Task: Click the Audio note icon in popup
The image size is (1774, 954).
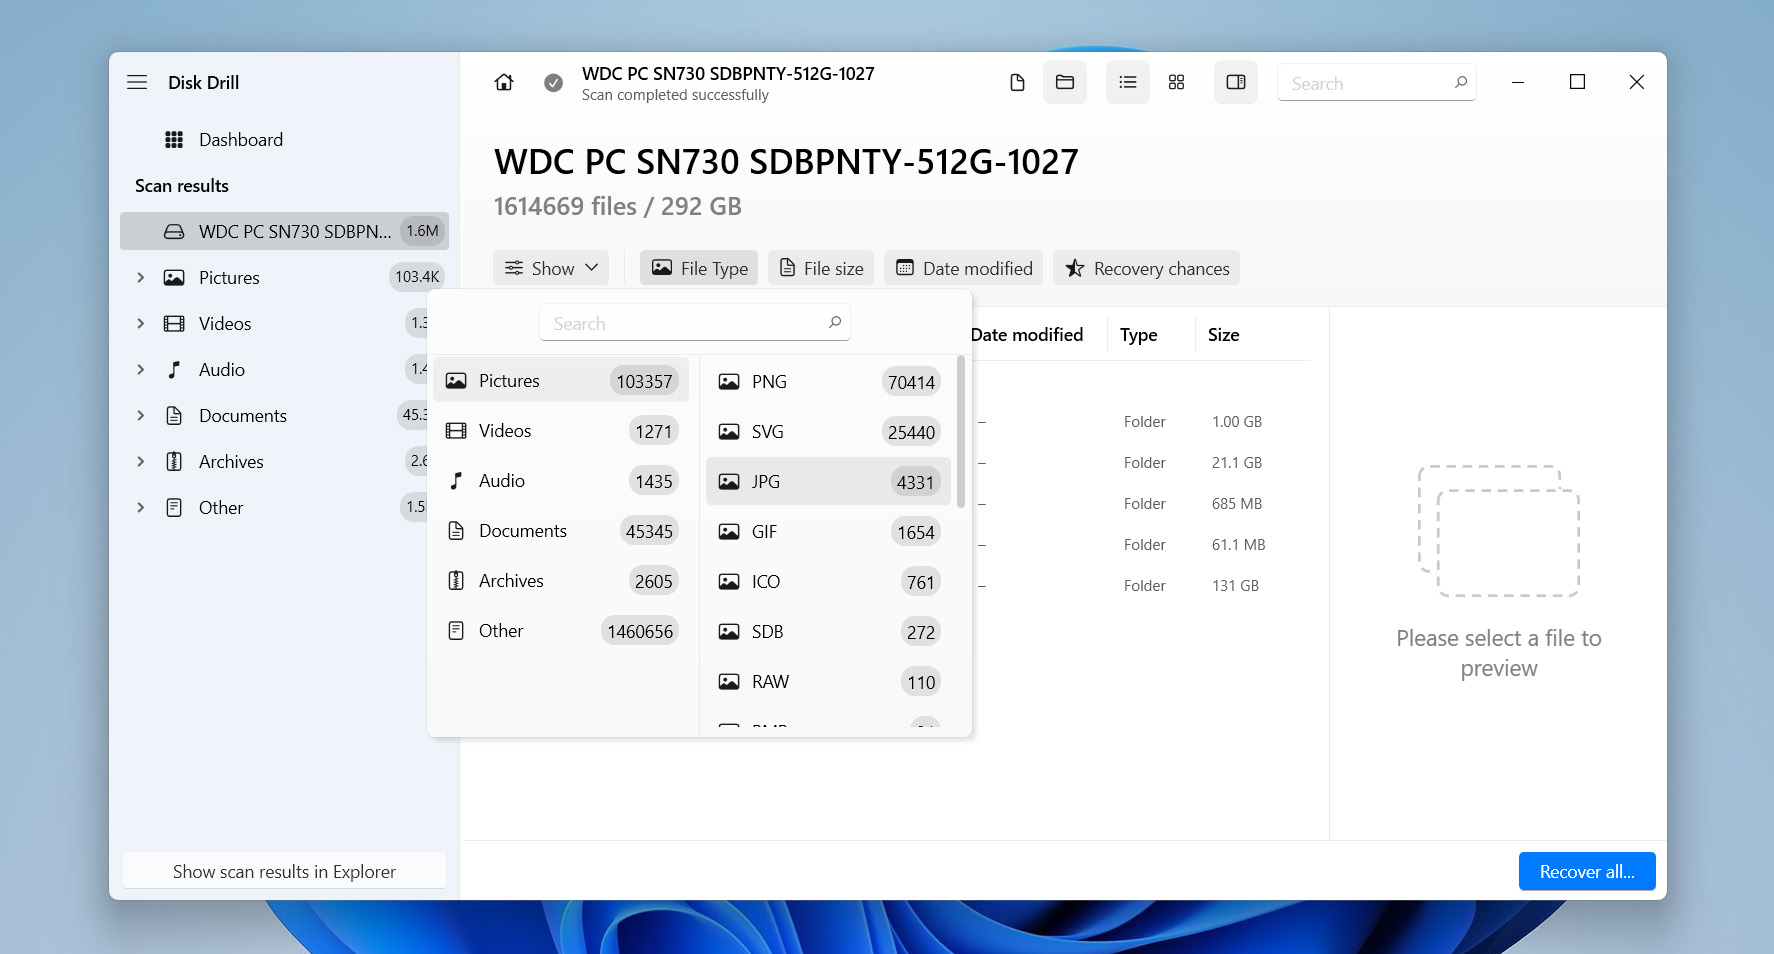Action: [x=456, y=481]
